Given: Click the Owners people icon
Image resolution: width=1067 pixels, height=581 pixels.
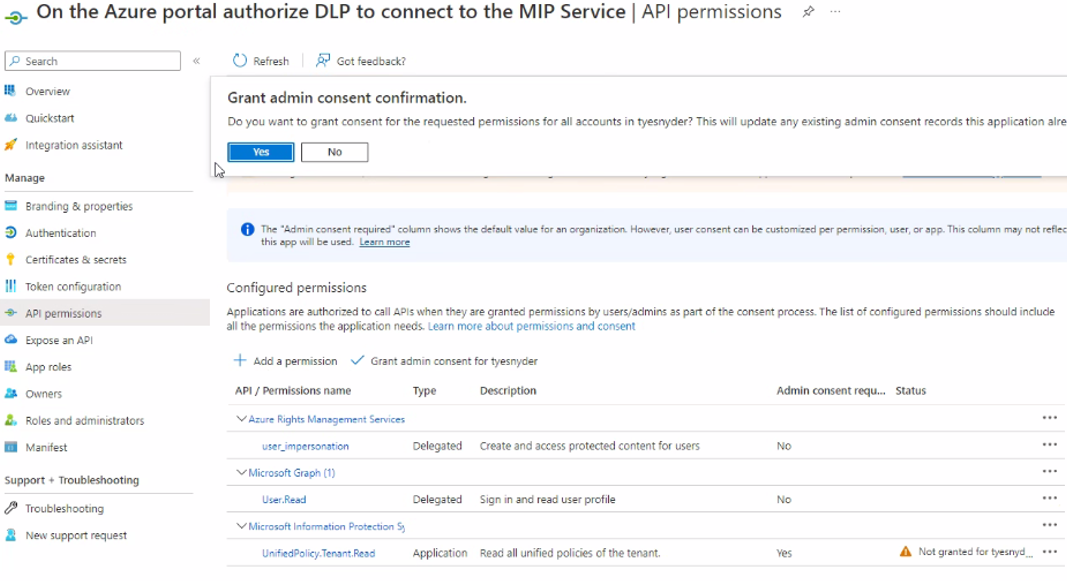Looking at the screenshot, I should (x=10, y=393).
